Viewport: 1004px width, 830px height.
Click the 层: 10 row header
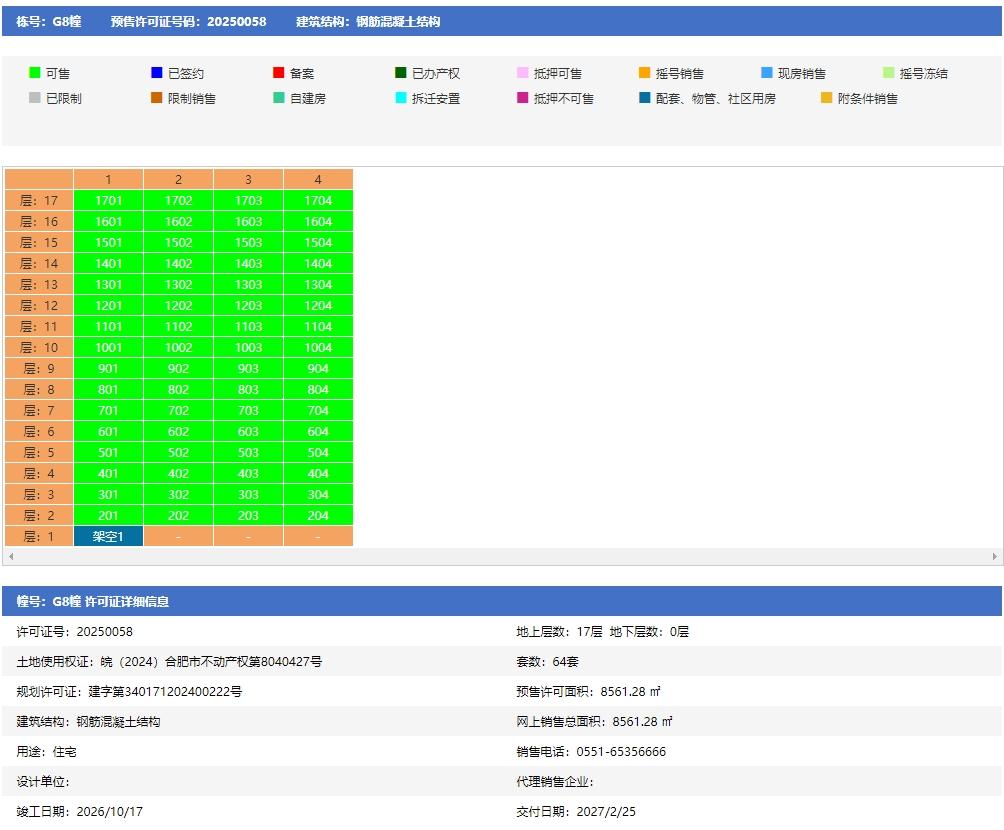[39, 347]
